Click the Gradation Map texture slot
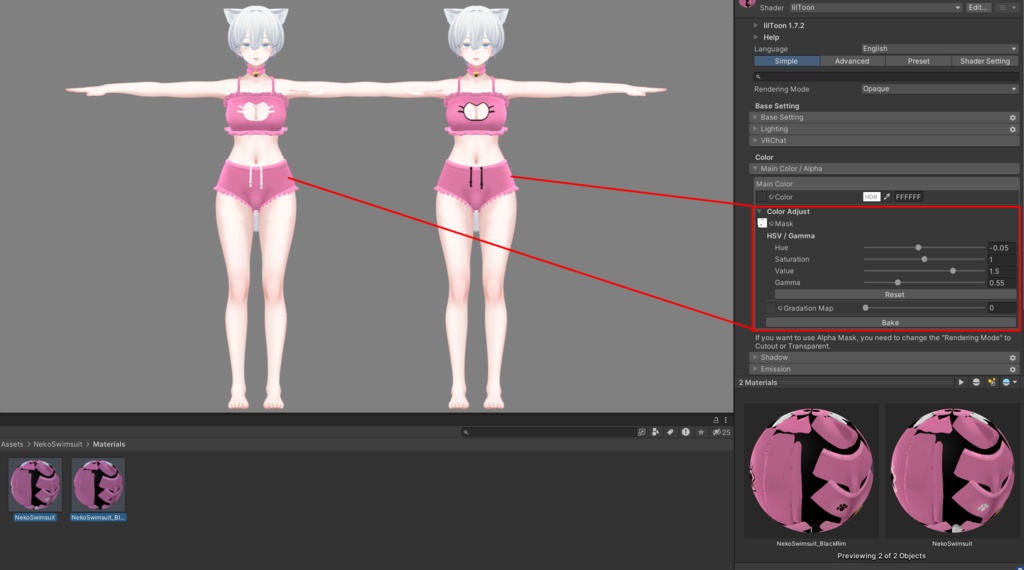Screen dimensions: 1024x570 [771, 308]
